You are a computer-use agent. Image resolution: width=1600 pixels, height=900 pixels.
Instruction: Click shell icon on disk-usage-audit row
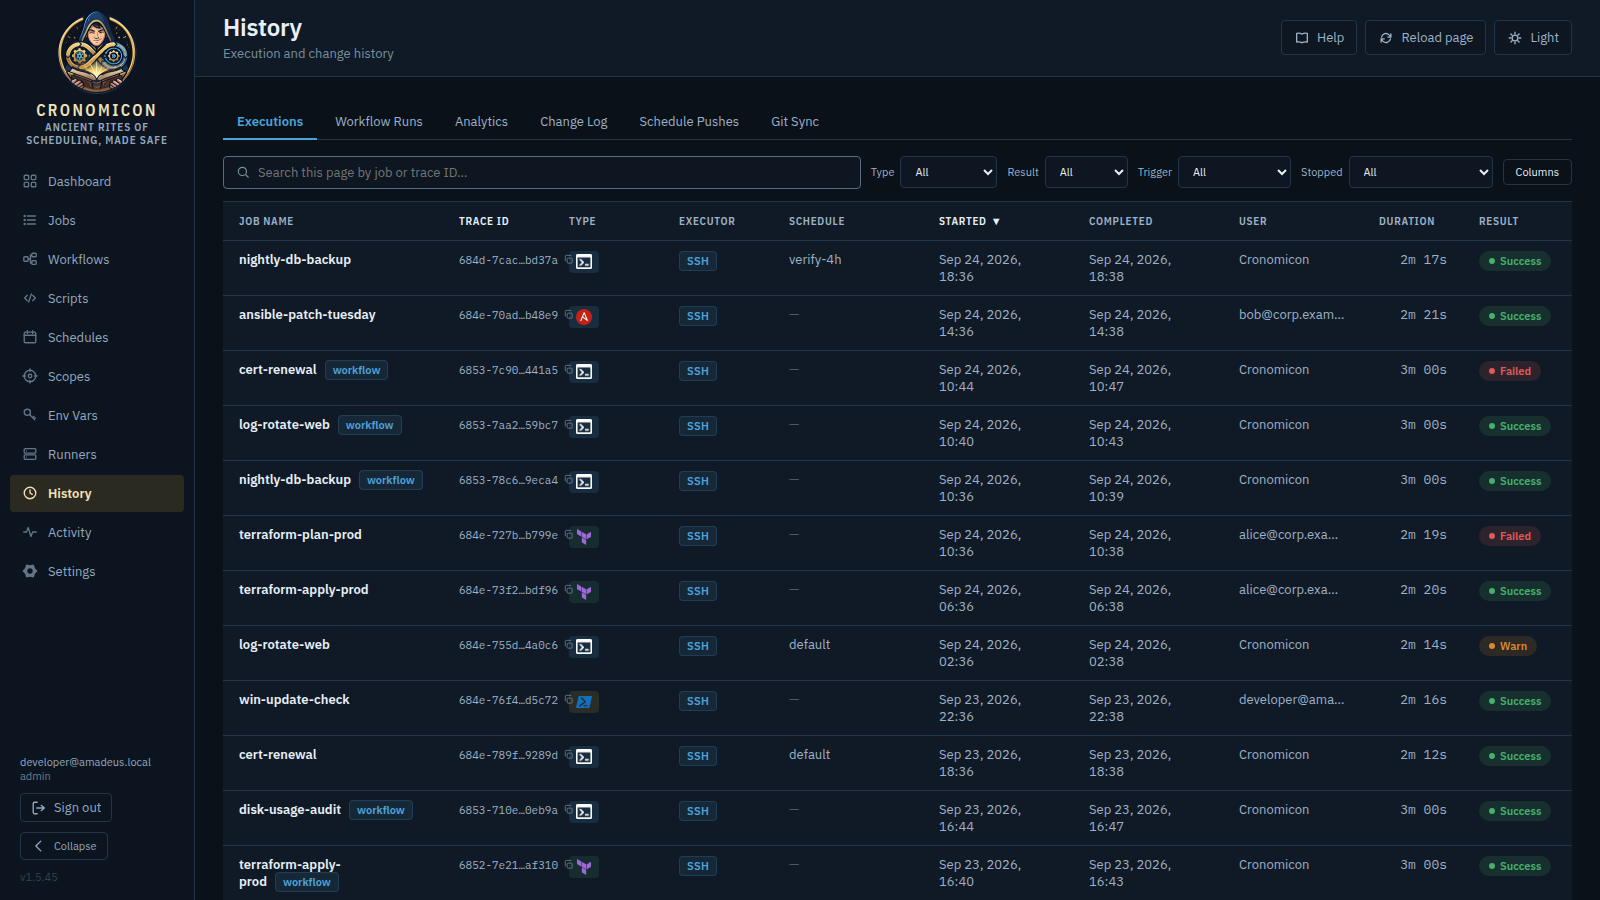[x=585, y=812]
